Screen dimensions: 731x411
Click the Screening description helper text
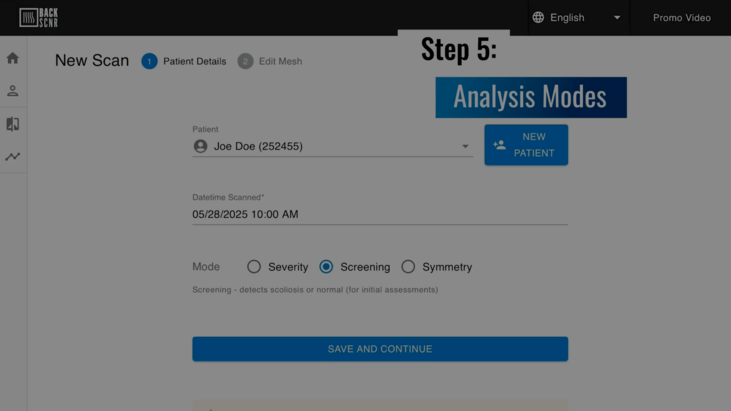pos(315,290)
